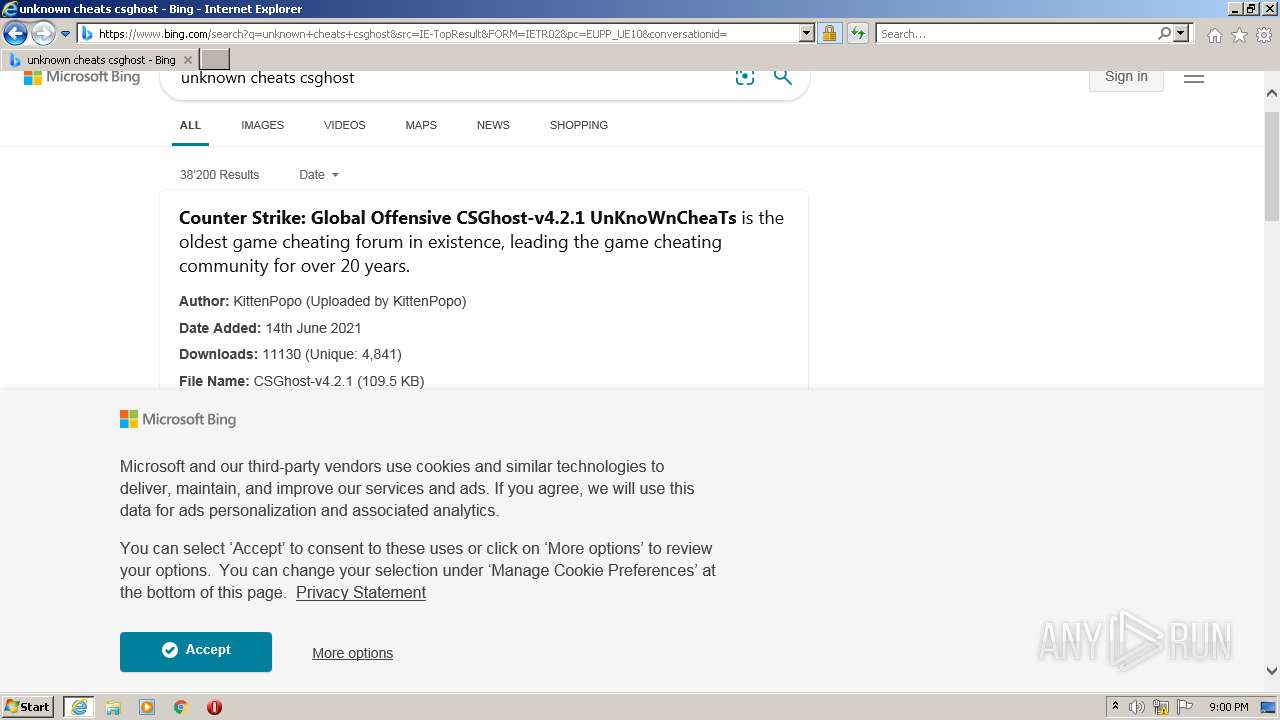
Task: Open the Privacy Statement link
Action: click(361, 593)
